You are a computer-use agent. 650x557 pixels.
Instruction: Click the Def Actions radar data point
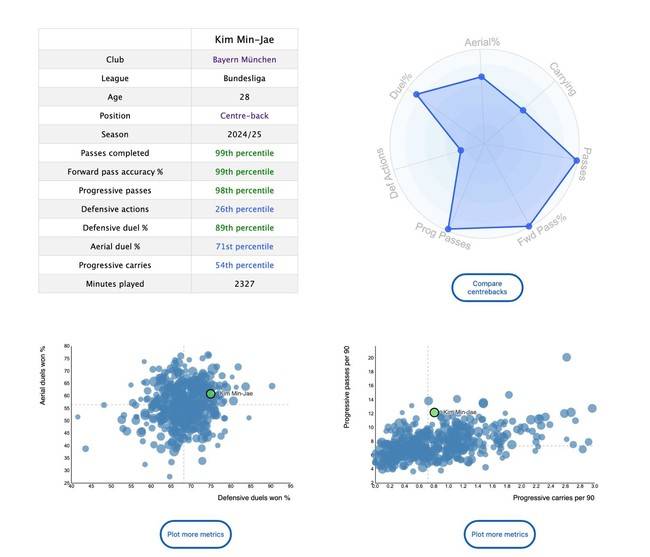click(x=460, y=151)
